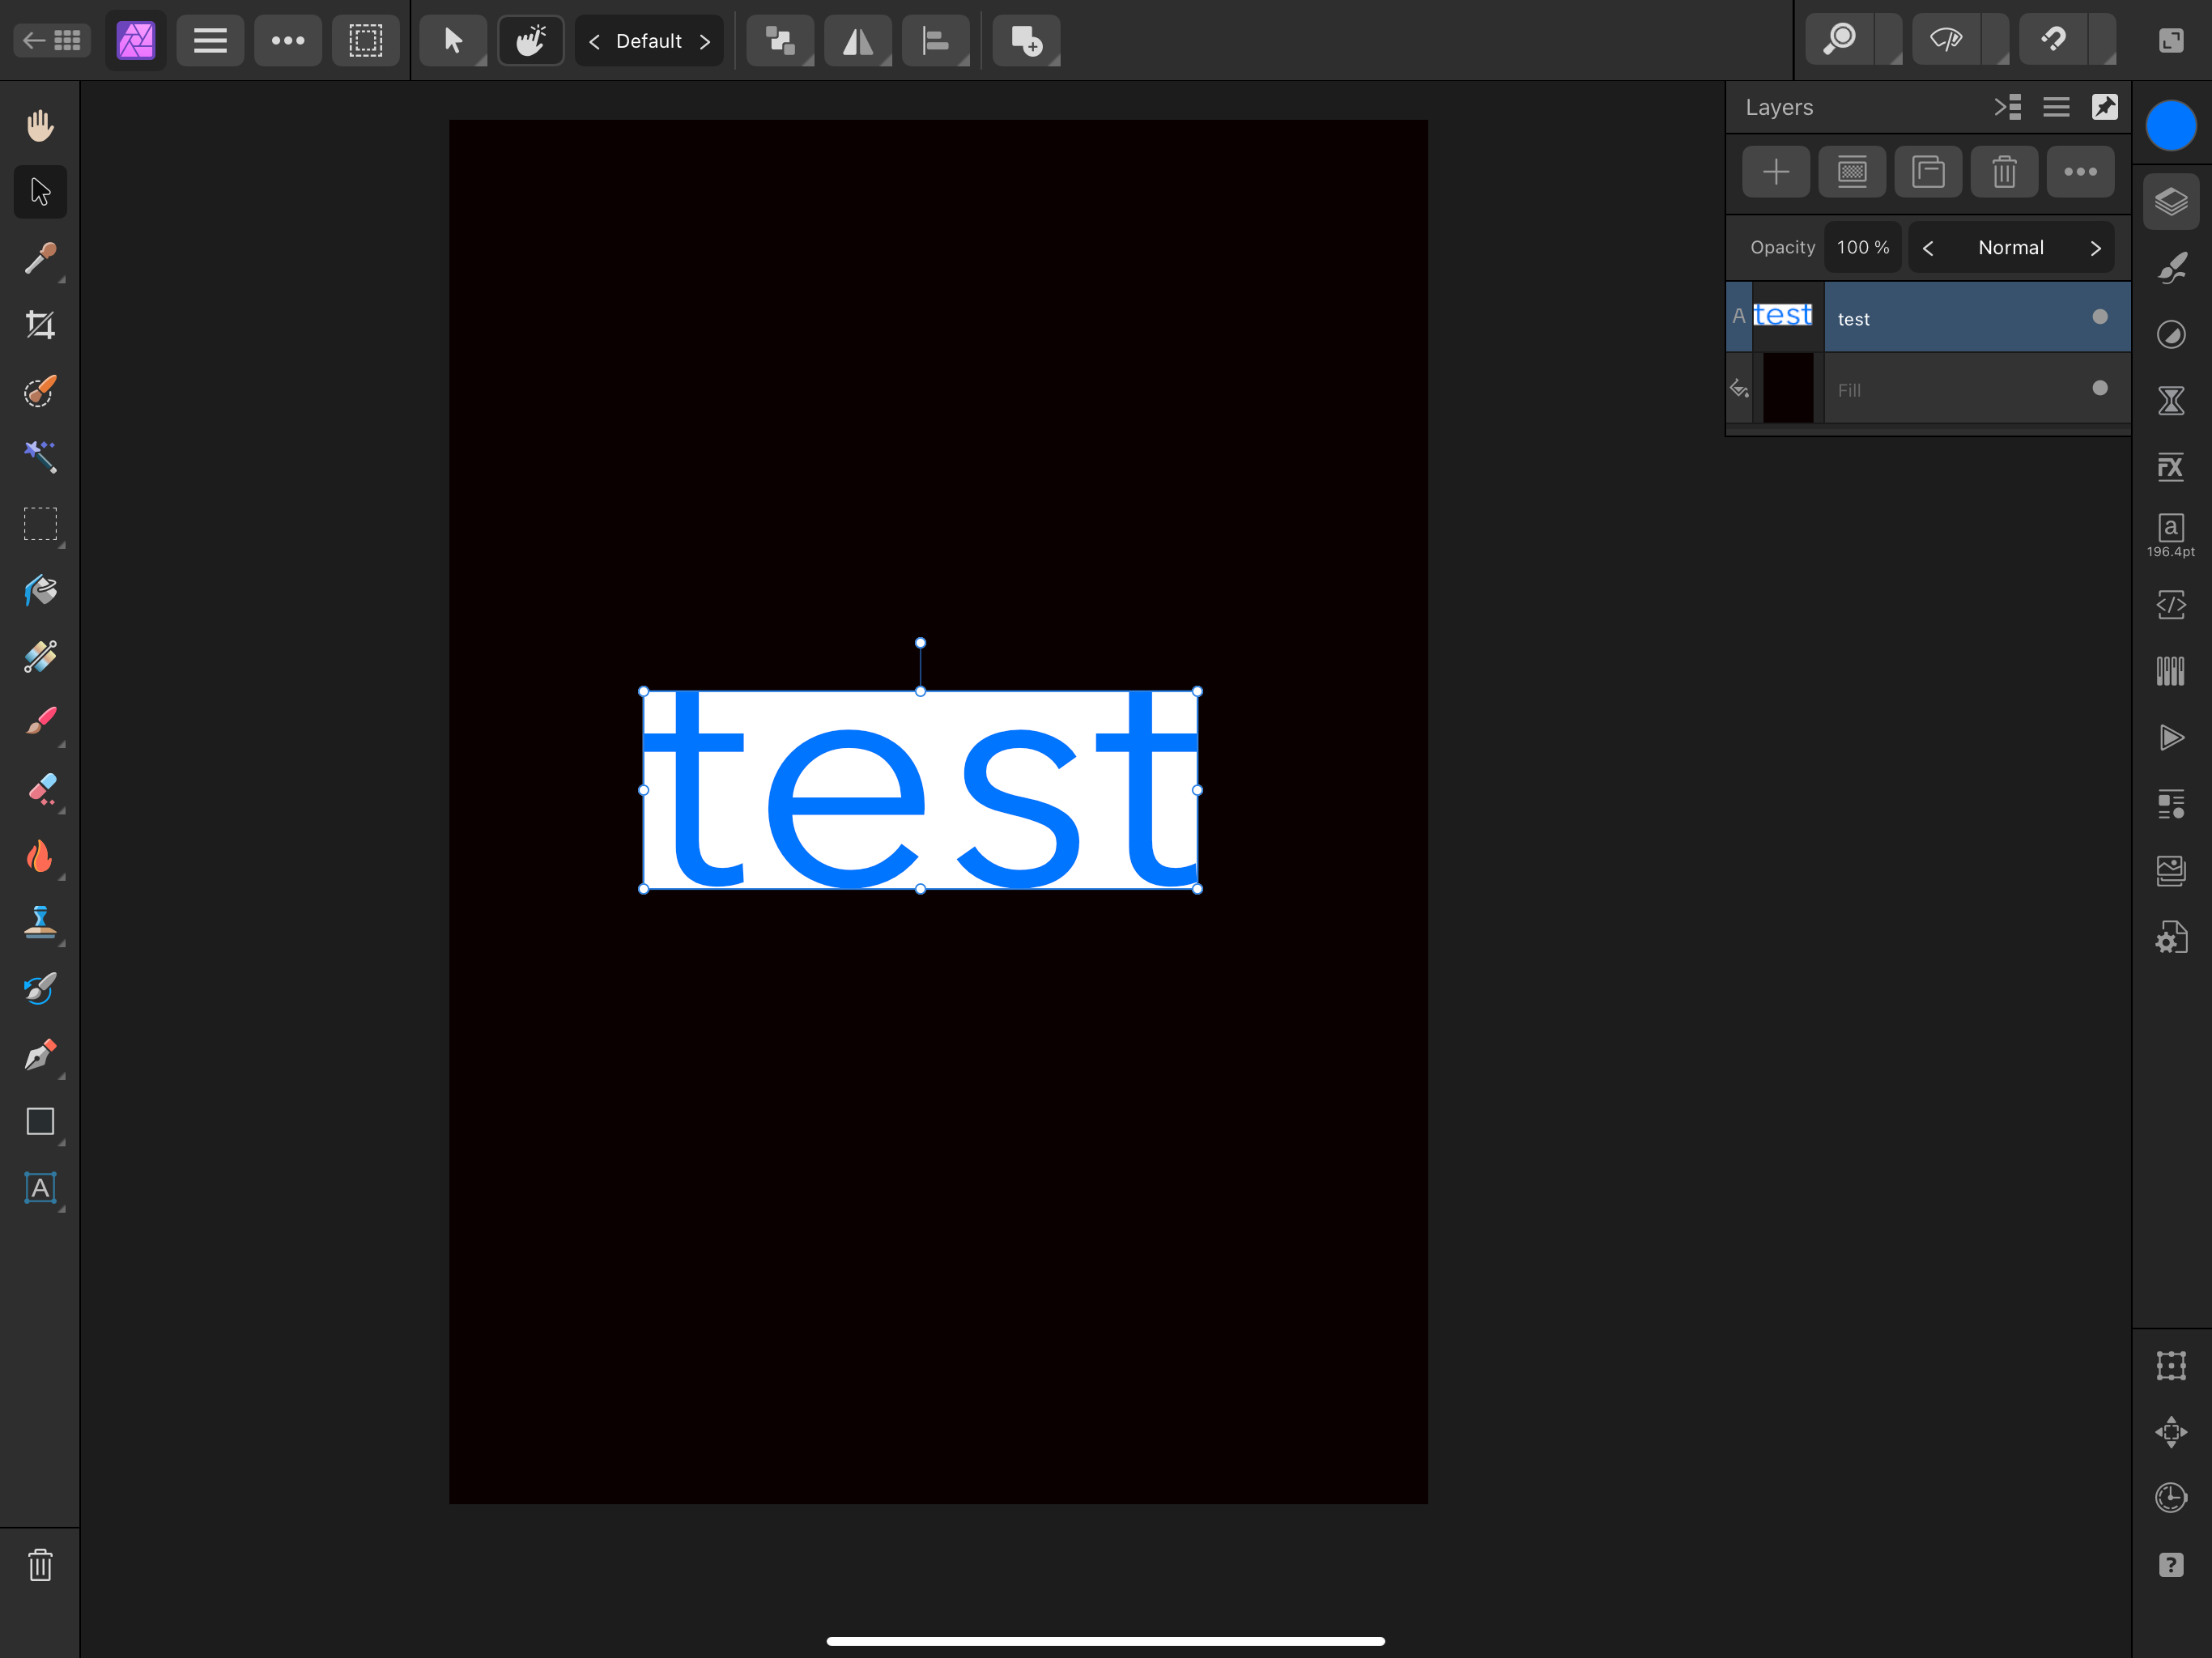Select the Crop tool
Image resolution: width=2212 pixels, height=1658 pixels.
pyautogui.click(x=40, y=323)
